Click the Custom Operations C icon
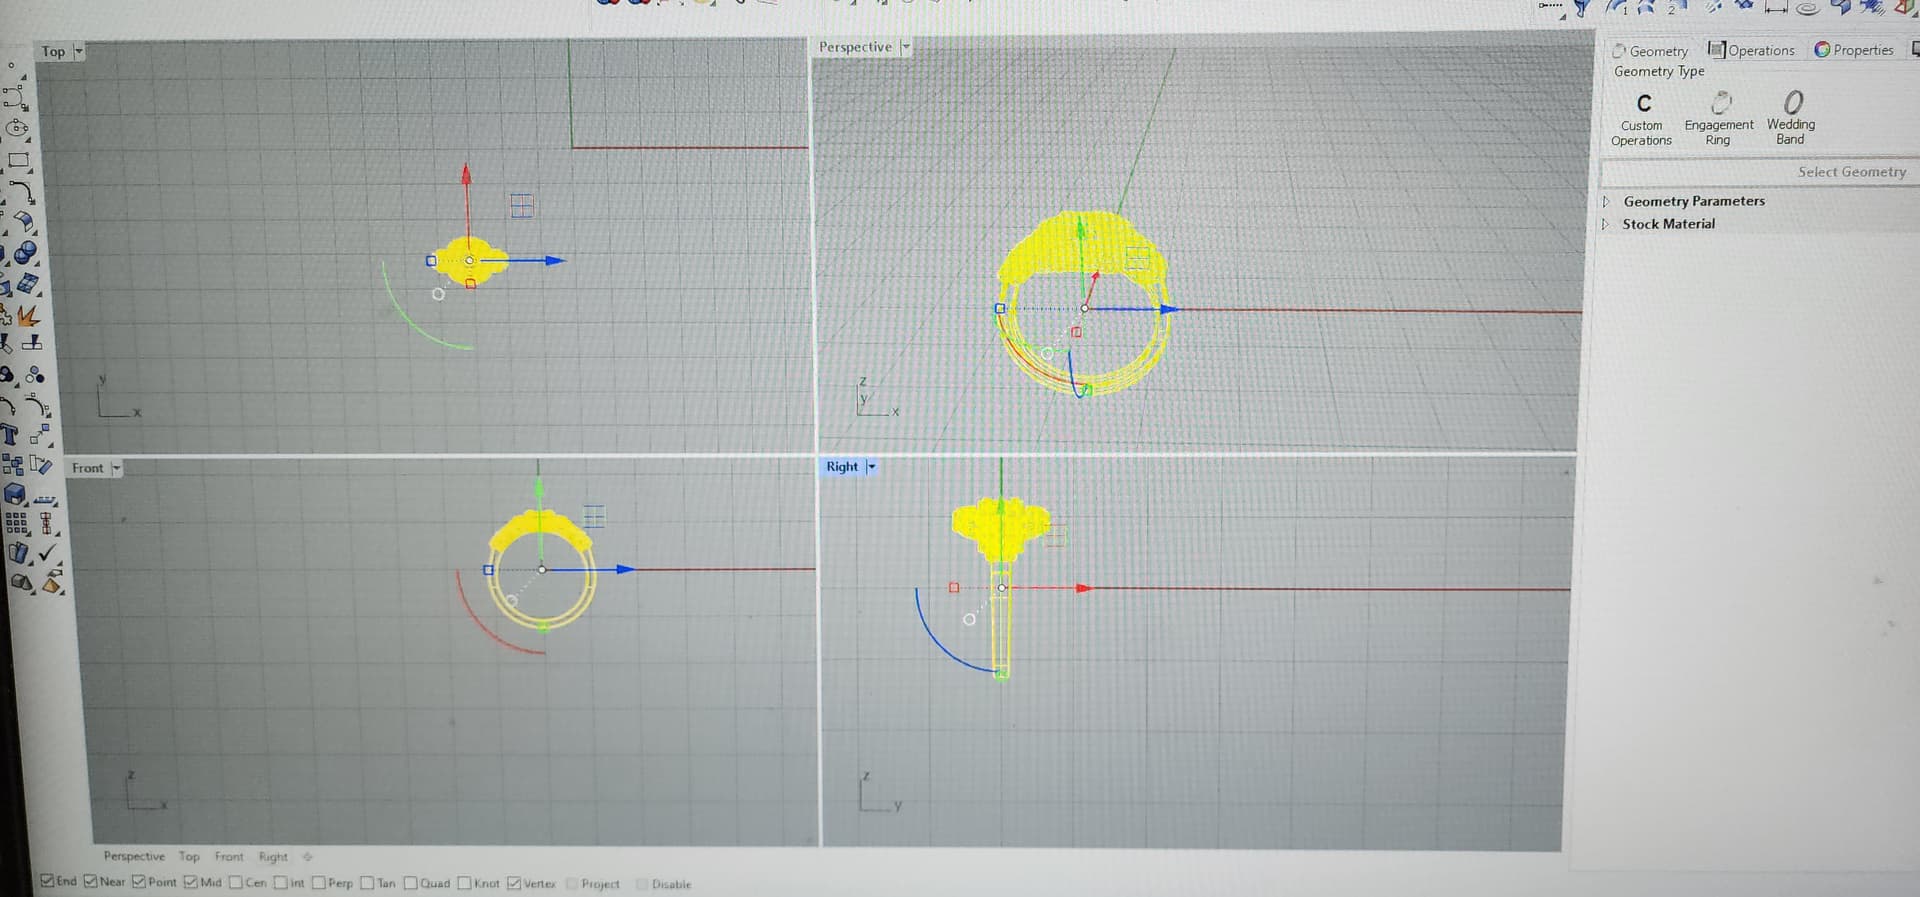The width and height of the screenshot is (1920, 897). pyautogui.click(x=1644, y=103)
